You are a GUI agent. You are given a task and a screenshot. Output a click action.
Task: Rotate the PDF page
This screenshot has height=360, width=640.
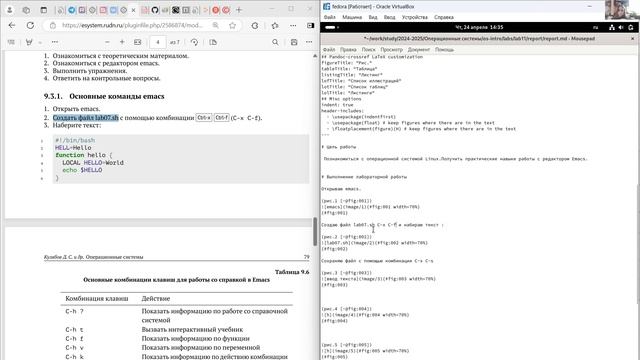click(x=194, y=42)
